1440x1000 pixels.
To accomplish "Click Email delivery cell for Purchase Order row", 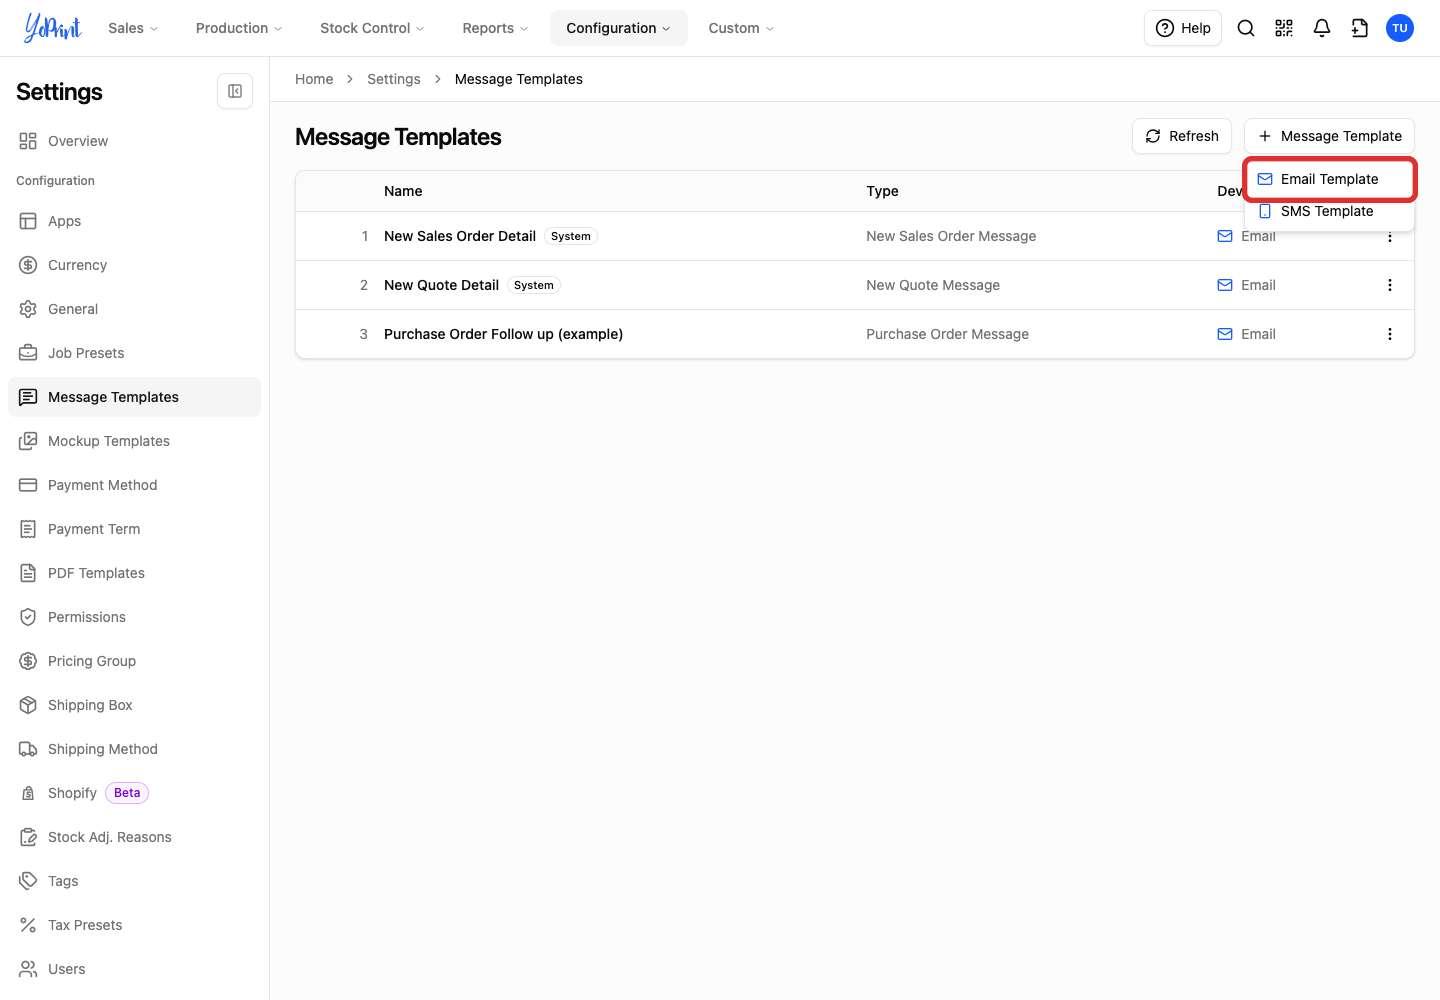I will pos(1246,334).
